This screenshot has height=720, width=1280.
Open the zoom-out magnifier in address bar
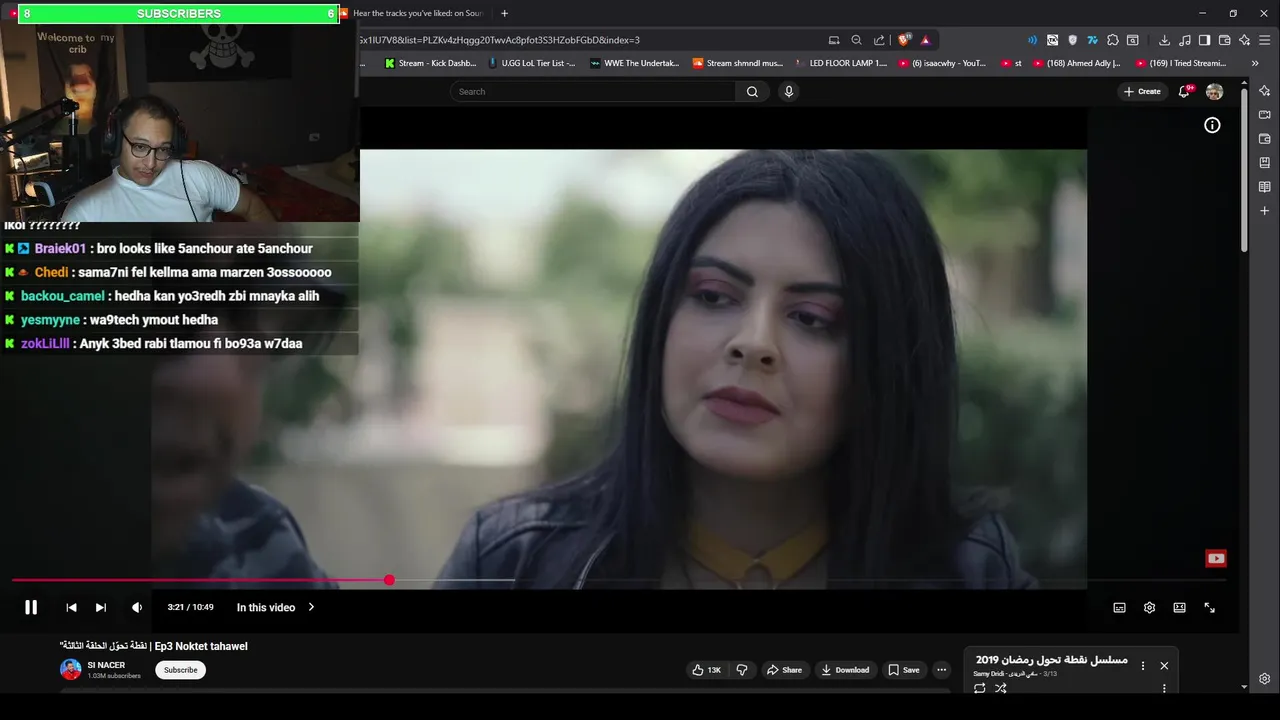(856, 40)
